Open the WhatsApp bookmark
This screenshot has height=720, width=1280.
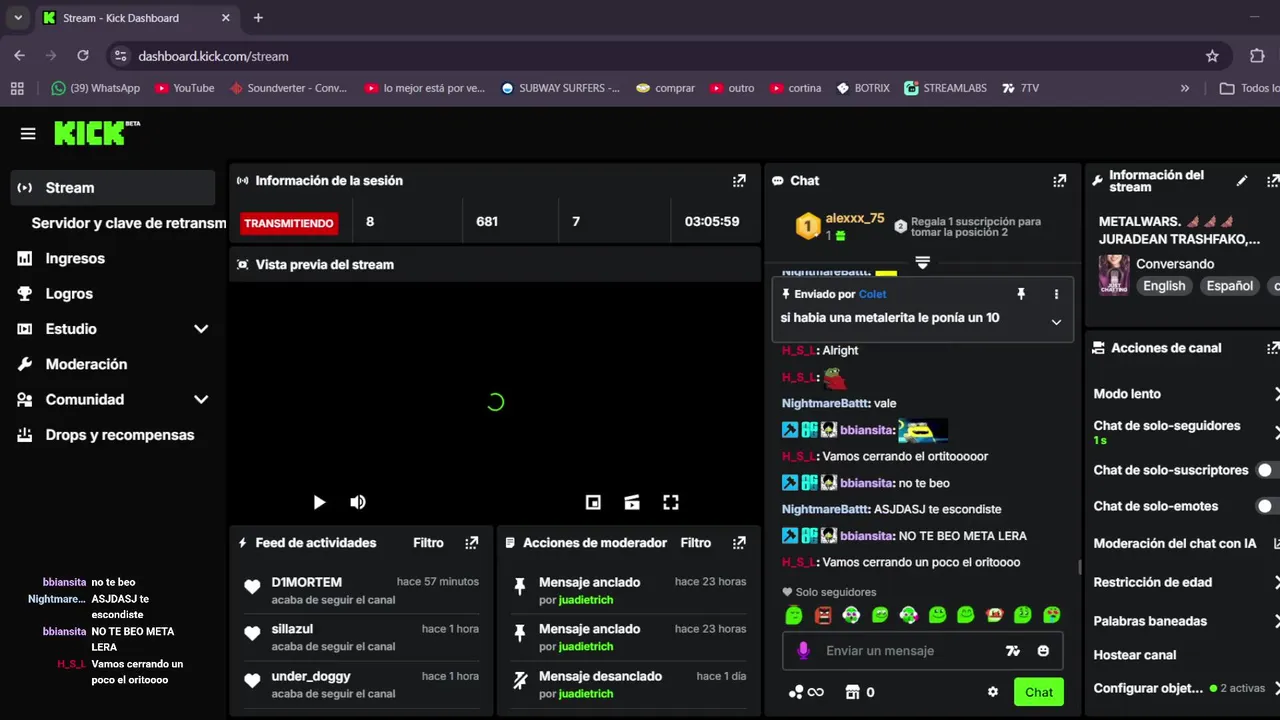click(96, 88)
